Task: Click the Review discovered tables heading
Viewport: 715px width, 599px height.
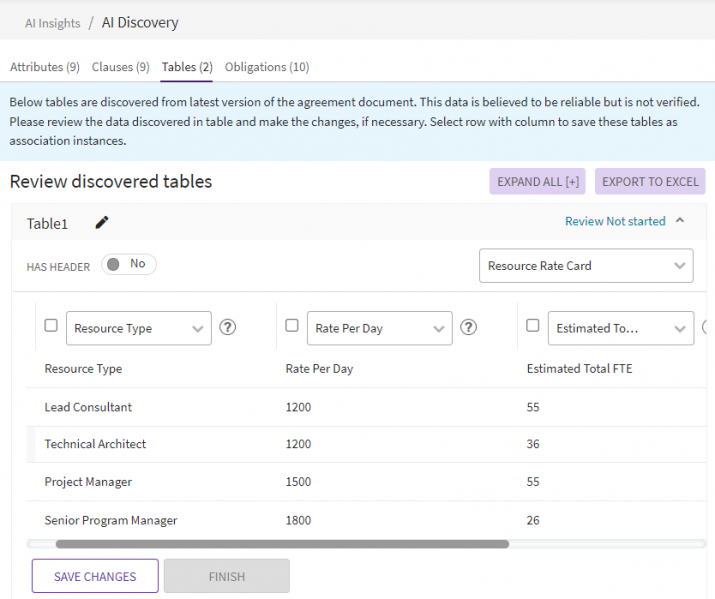Action: (111, 181)
